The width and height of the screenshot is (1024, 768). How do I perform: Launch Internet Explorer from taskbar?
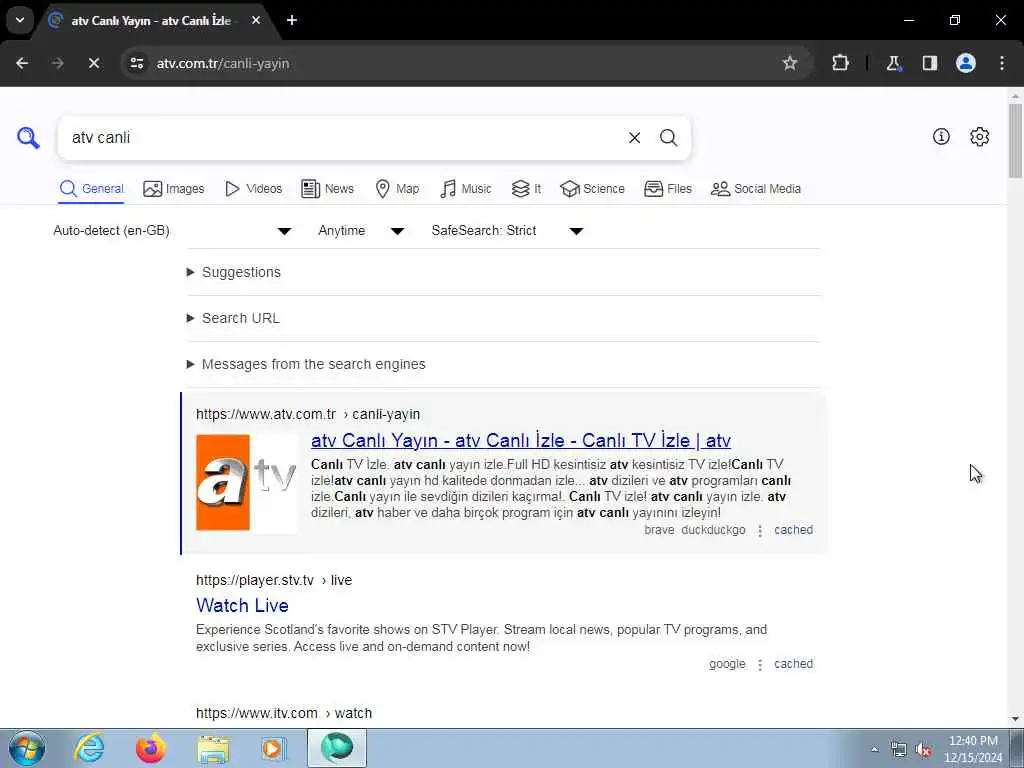pyautogui.click(x=89, y=748)
